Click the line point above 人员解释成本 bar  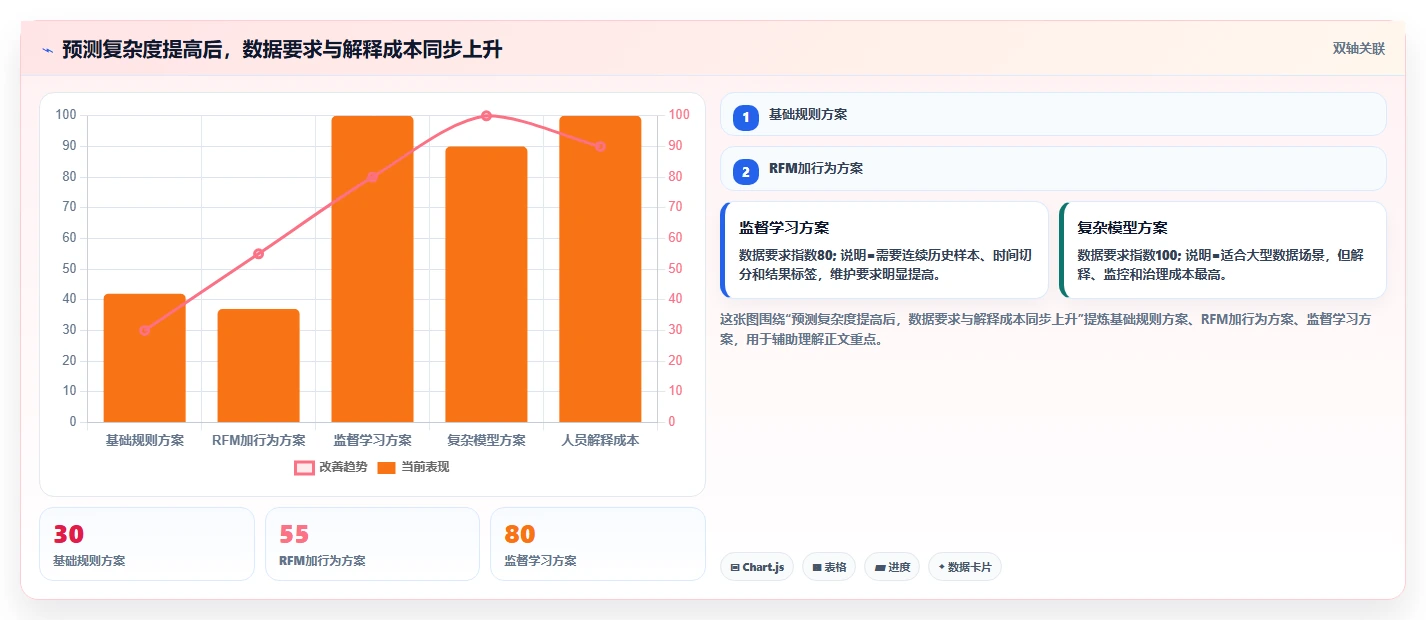(600, 146)
